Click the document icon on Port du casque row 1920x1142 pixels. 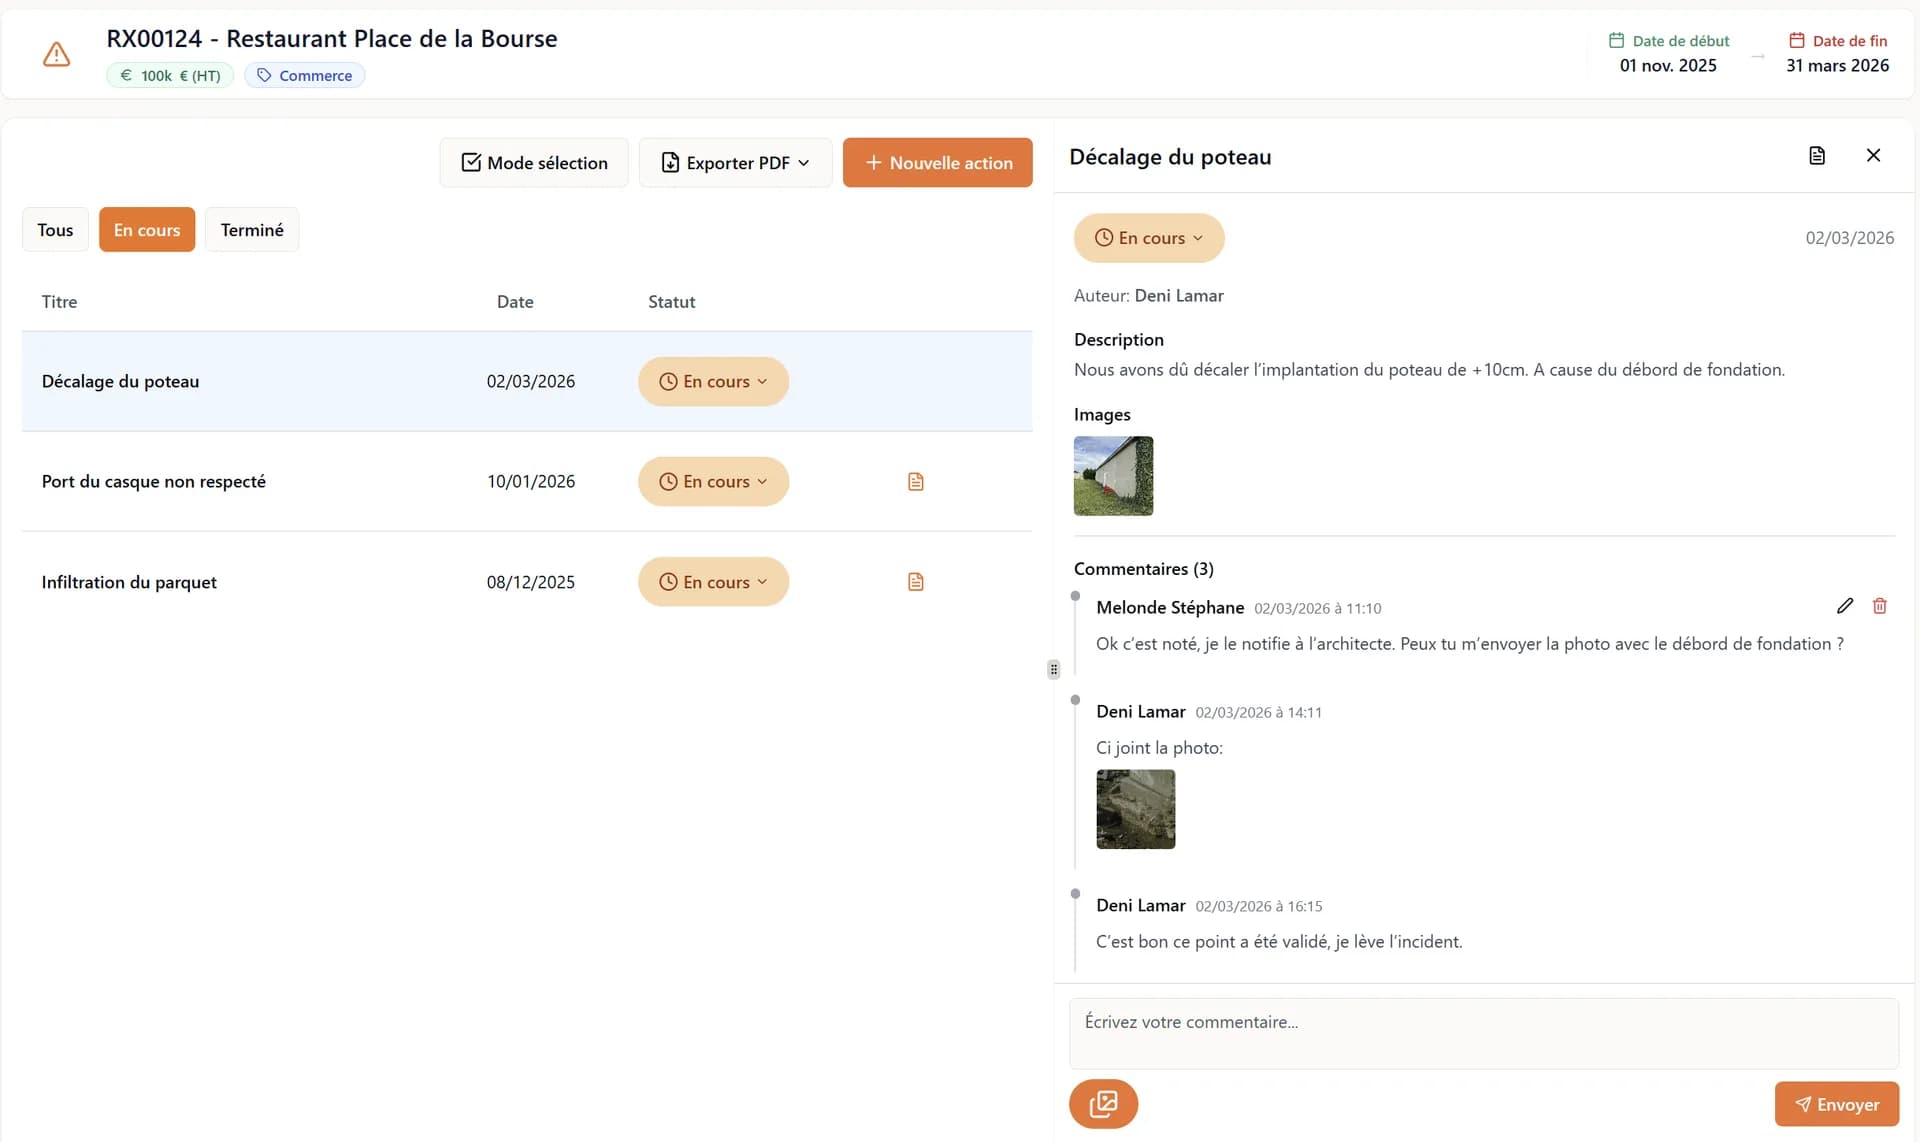915,481
